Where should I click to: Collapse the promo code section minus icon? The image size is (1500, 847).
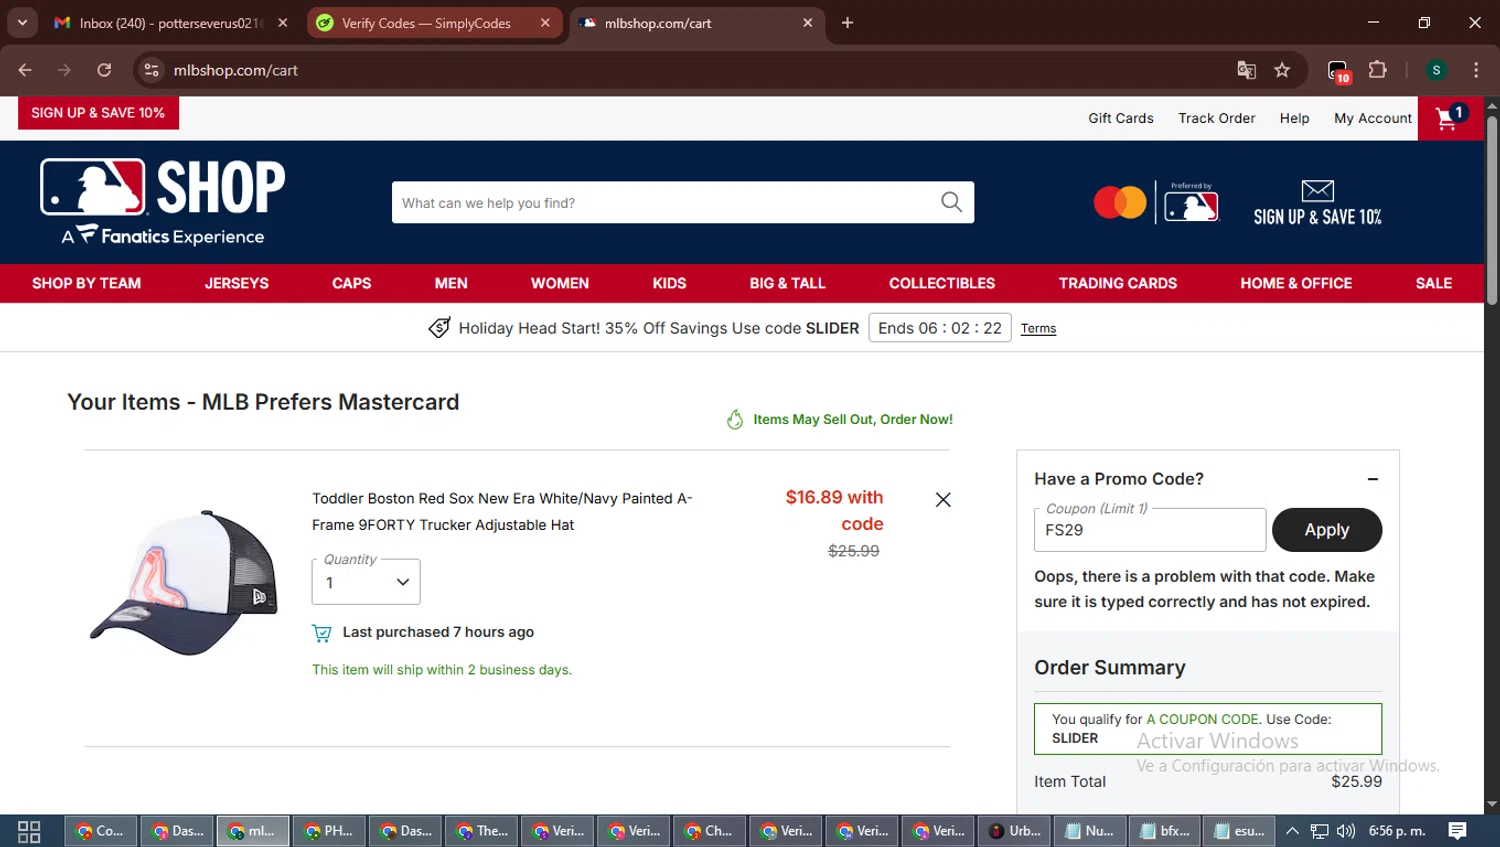[1373, 479]
